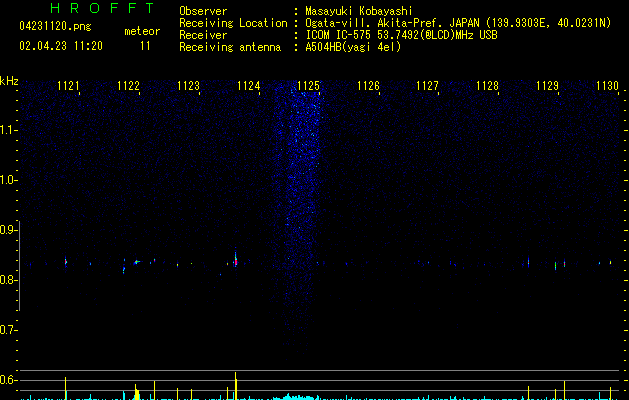Click the 1123 time axis label
629x400 pixels.
(x=189, y=86)
